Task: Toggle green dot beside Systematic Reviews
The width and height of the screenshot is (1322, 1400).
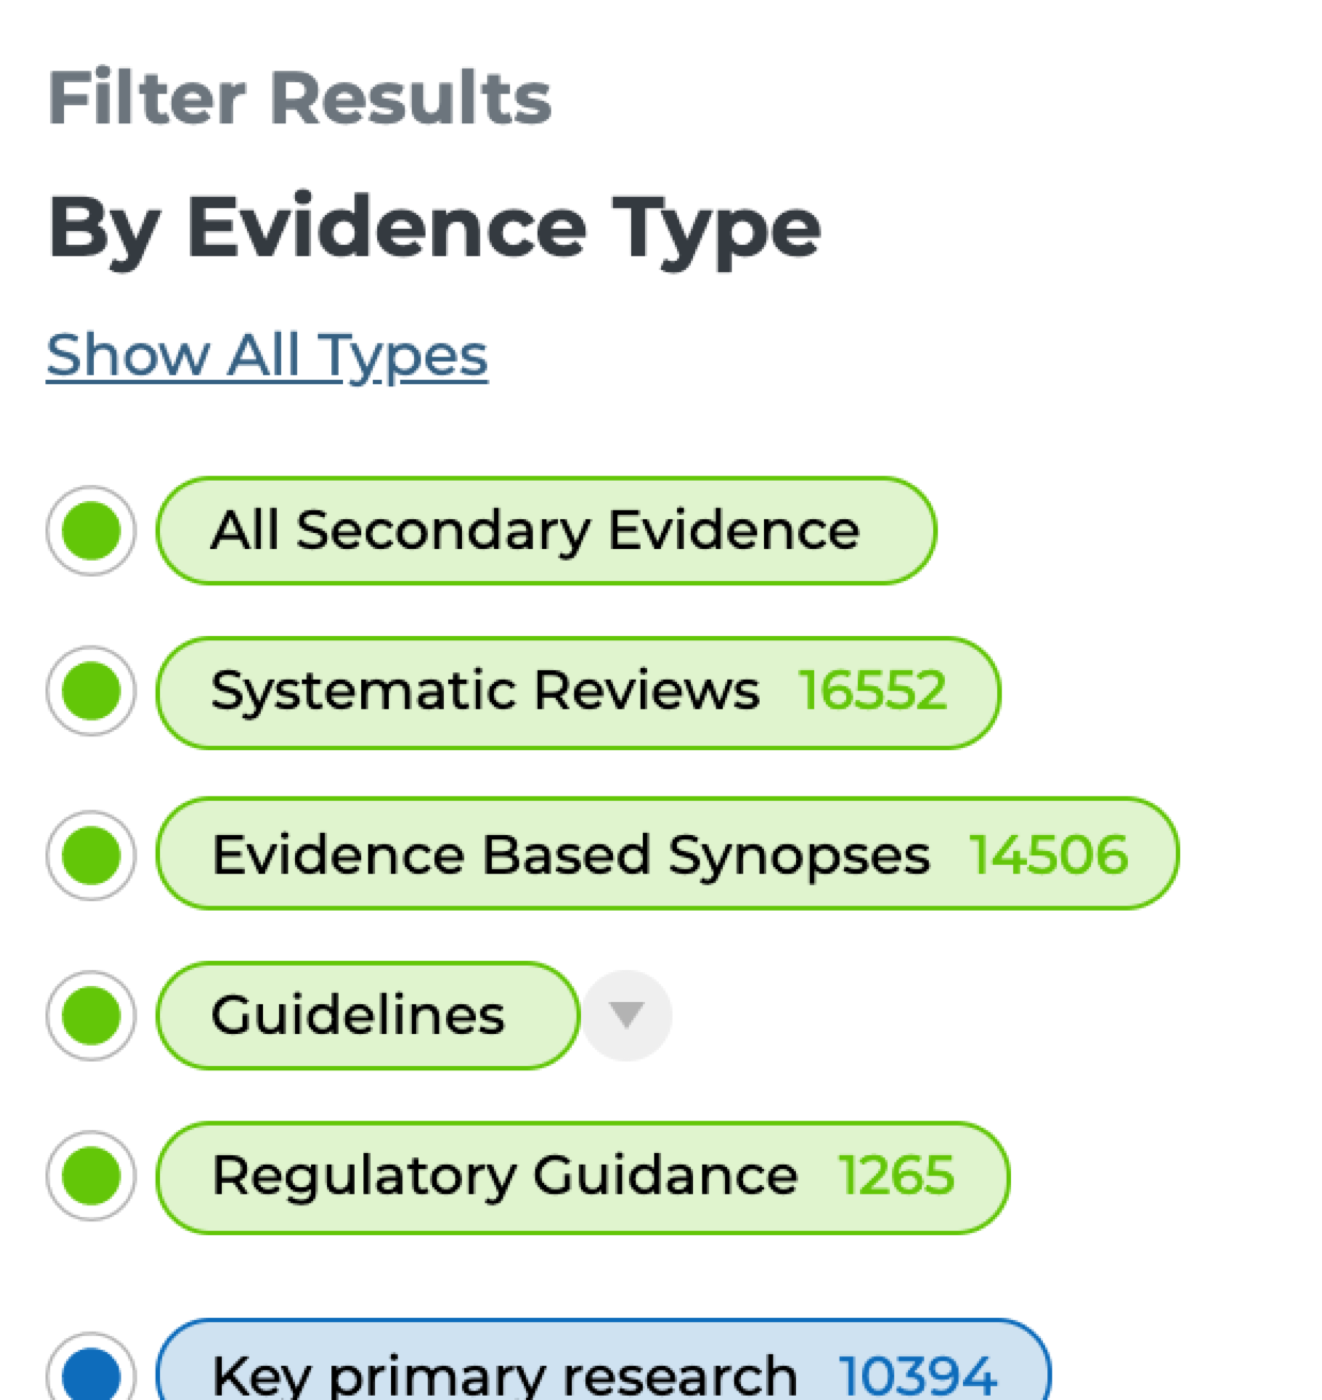Action: (91, 691)
